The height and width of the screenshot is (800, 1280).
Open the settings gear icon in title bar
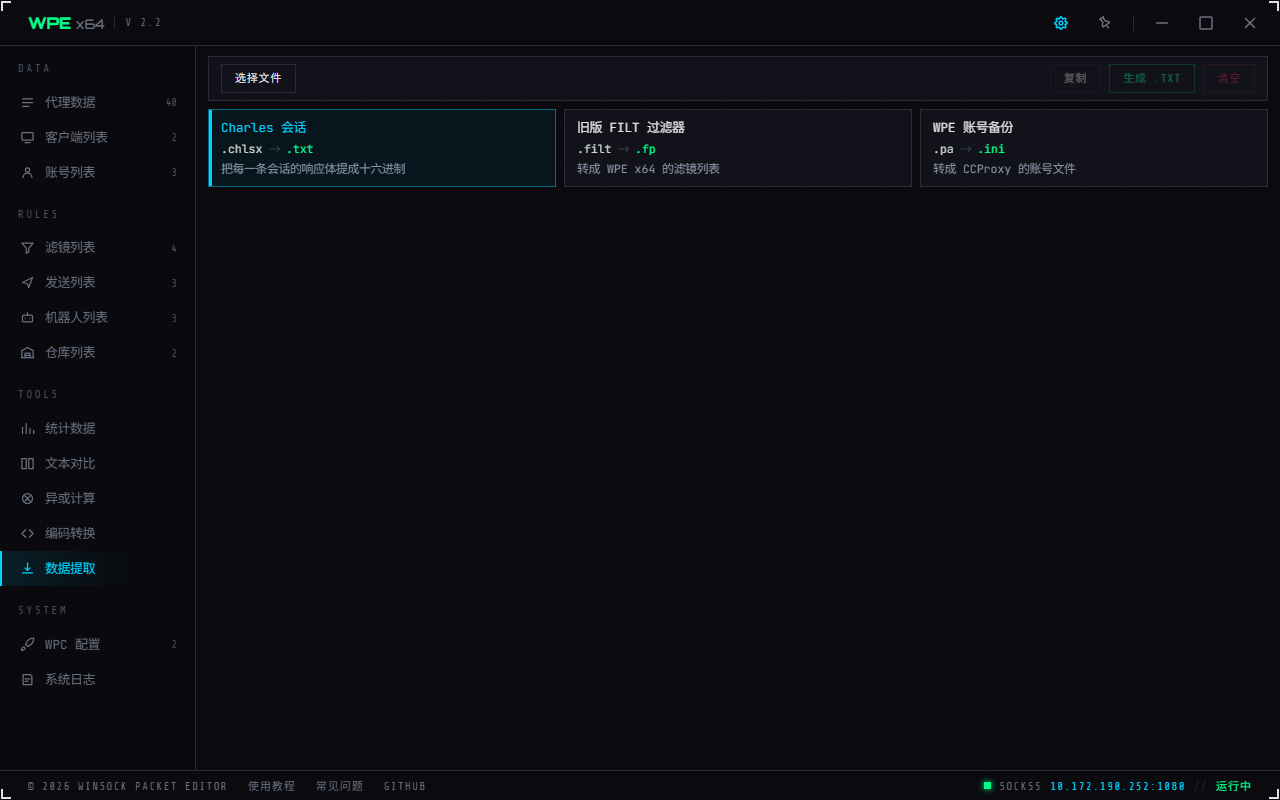(x=1061, y=23)
